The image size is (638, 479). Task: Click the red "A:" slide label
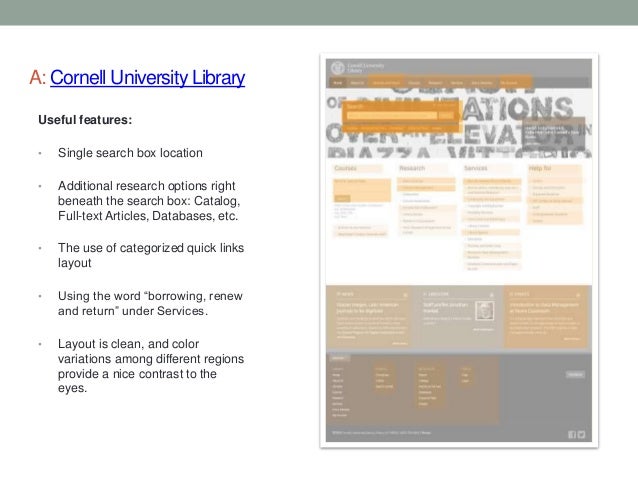pos(38,78)
